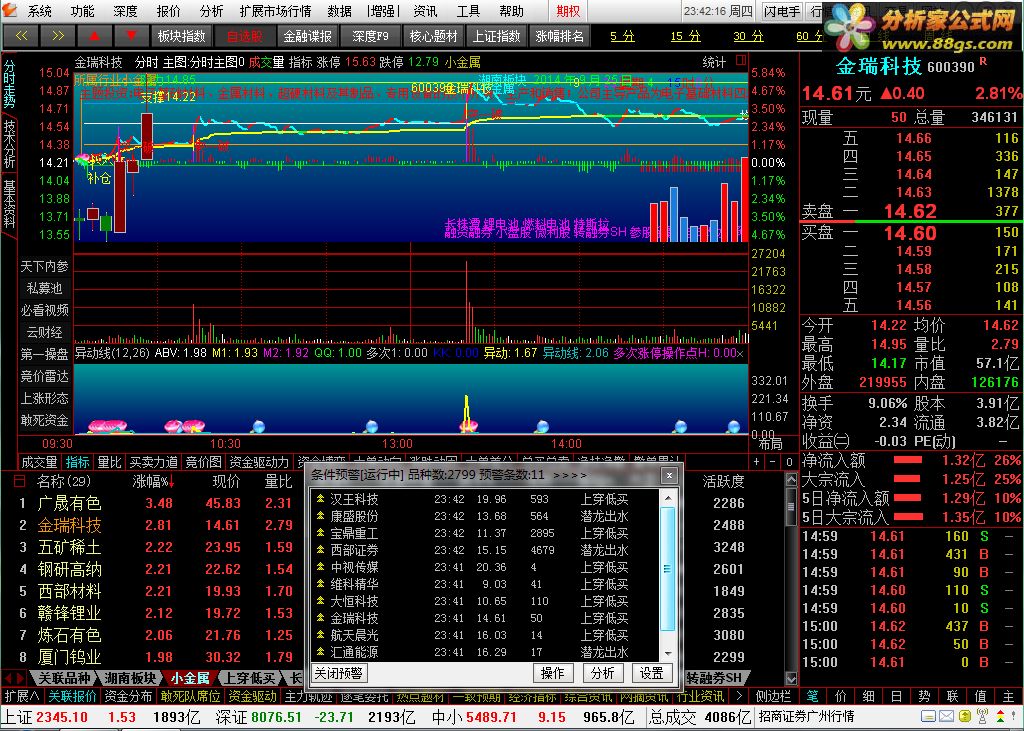Click the 操作 button in alert dialog
The height and width of the screenshot is (731, 1024).
[x=552, y=673]
